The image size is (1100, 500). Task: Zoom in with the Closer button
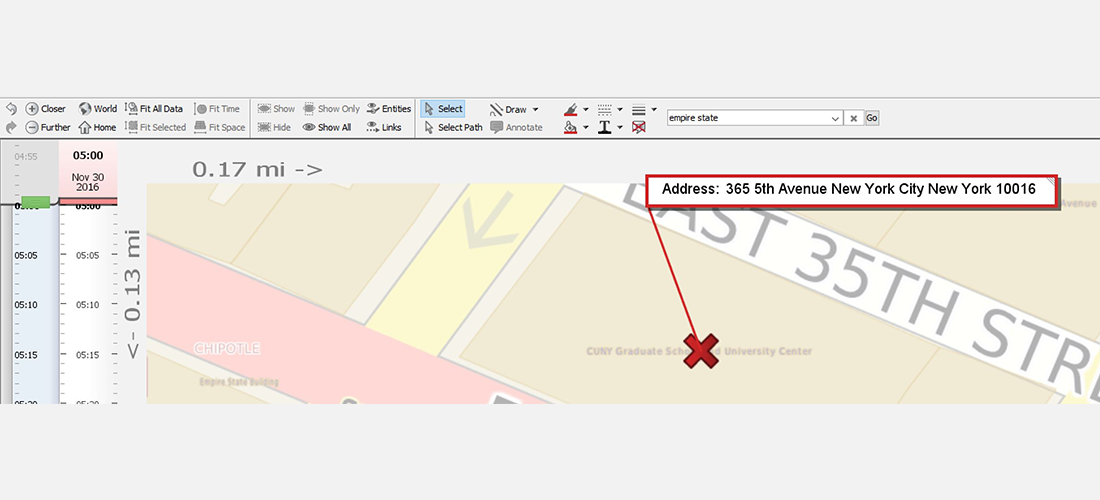pyautogui.click(x=46, y=109)
